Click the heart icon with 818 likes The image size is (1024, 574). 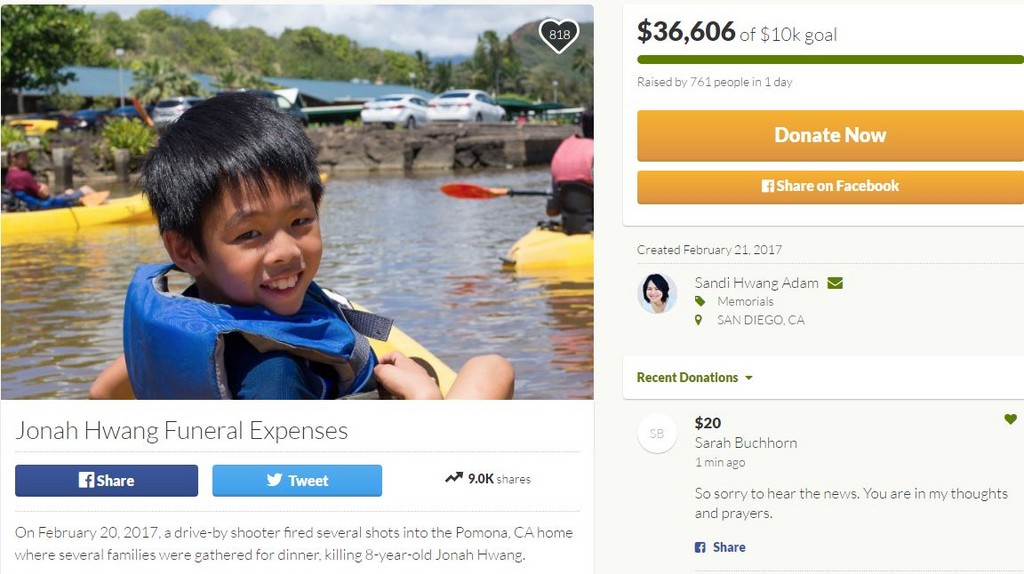click(559, 36)
